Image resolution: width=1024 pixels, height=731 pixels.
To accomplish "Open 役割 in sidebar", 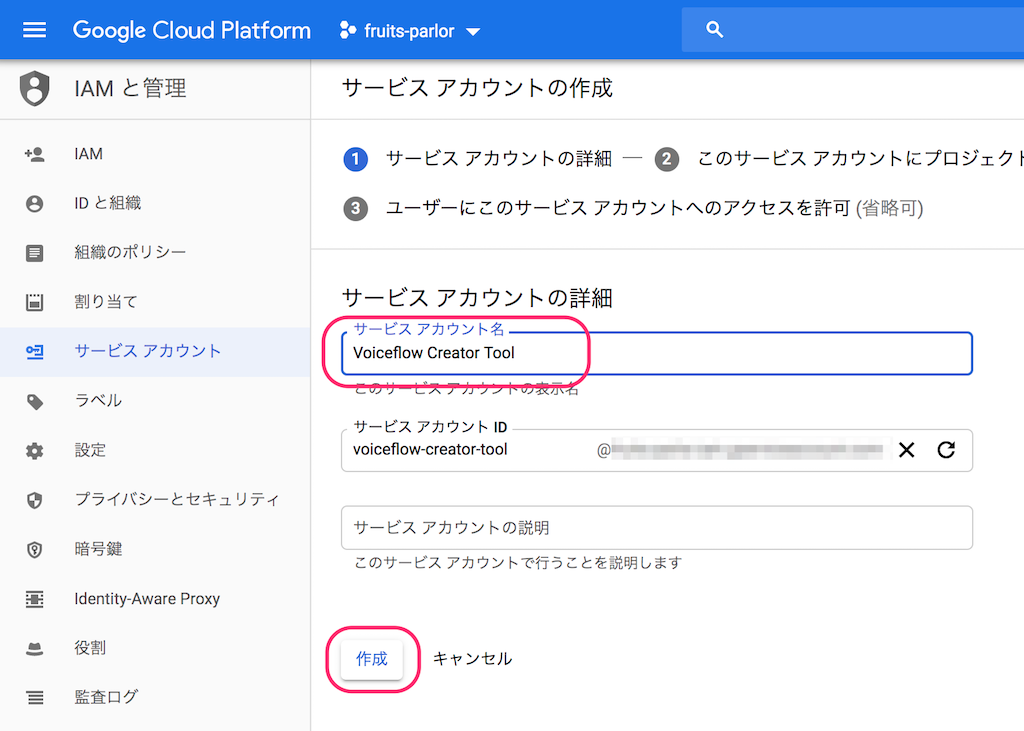I will (x=155, y=648).
